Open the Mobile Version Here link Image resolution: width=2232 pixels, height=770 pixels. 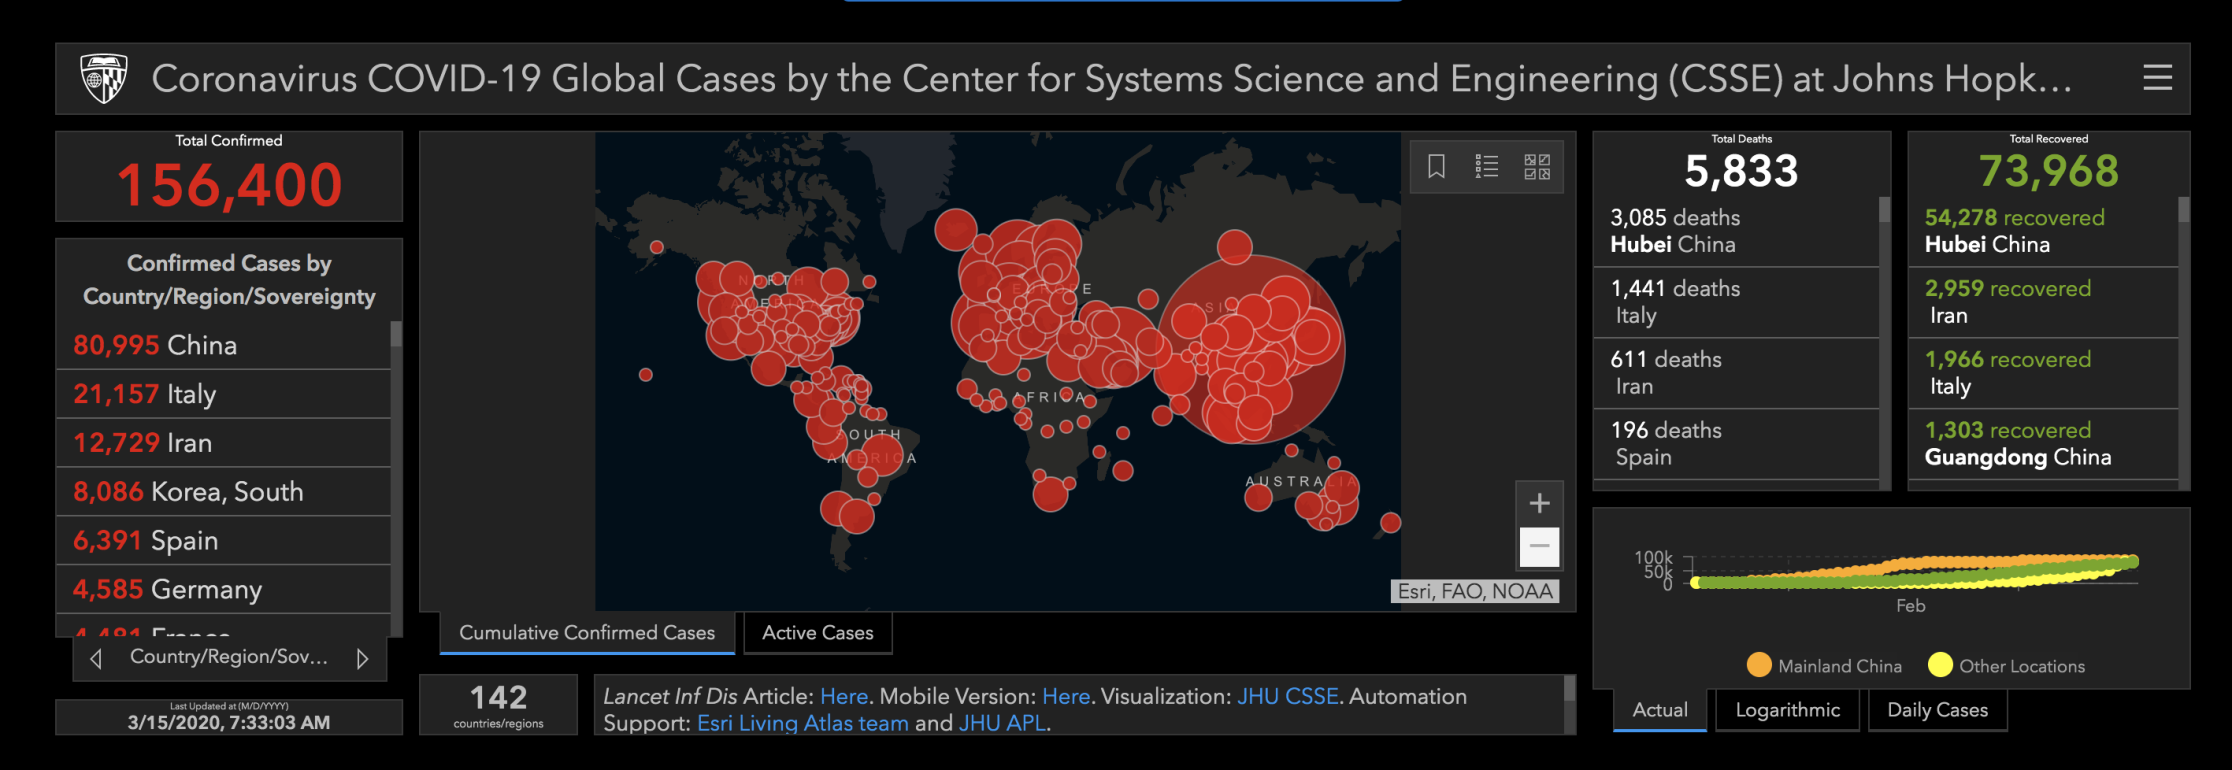(1066, 697)
